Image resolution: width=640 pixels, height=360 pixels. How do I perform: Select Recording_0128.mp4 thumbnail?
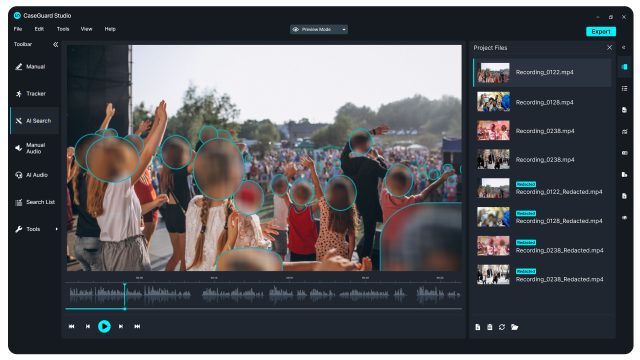pyautogui.click(x=493, y=102)
